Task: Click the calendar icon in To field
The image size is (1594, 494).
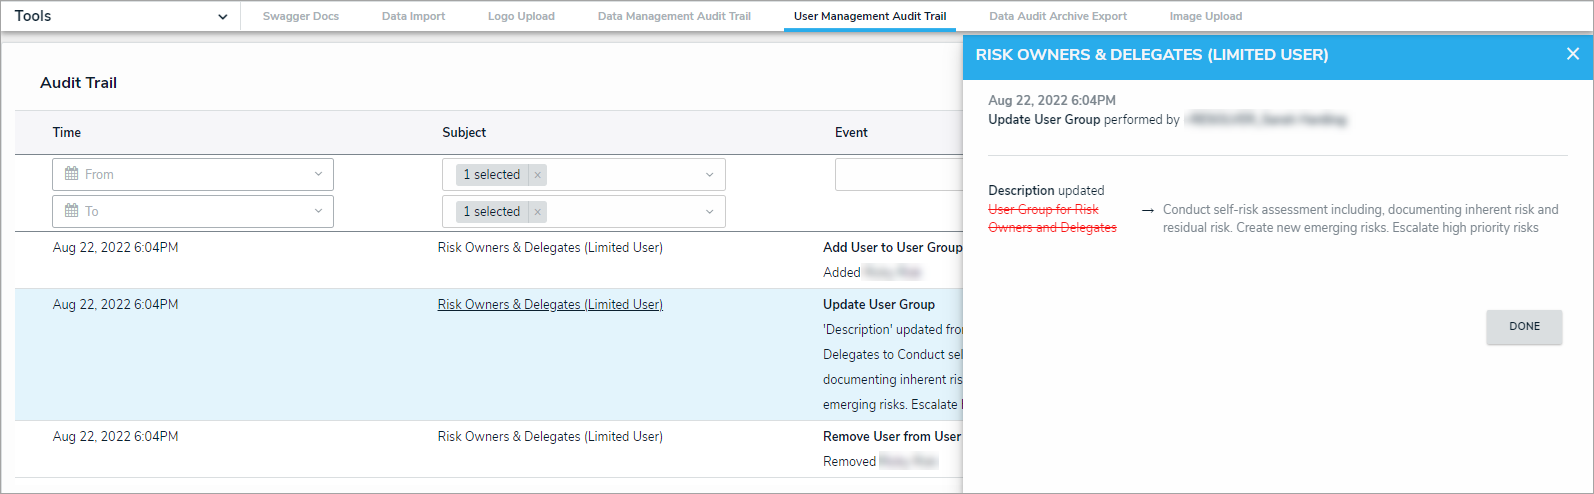Action: tap(71, 211)
